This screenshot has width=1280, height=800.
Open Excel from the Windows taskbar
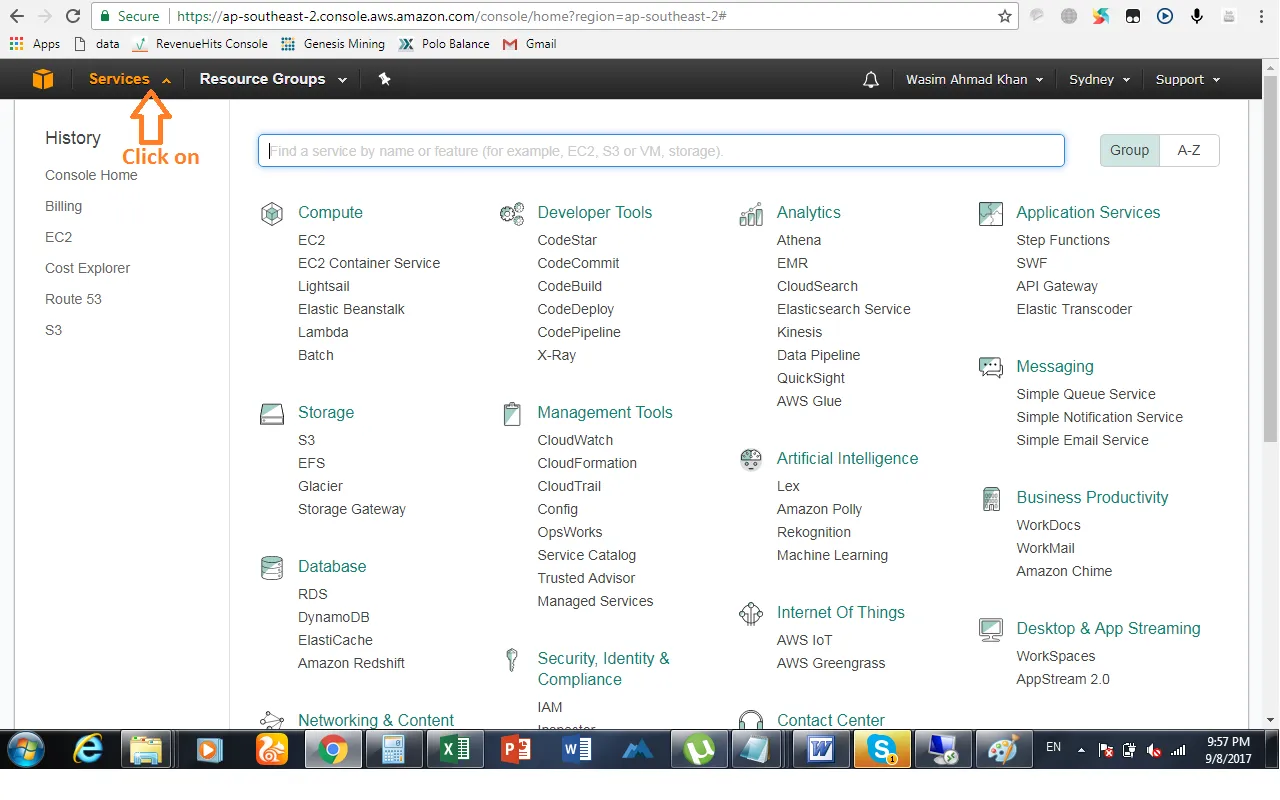pos(455,749)
